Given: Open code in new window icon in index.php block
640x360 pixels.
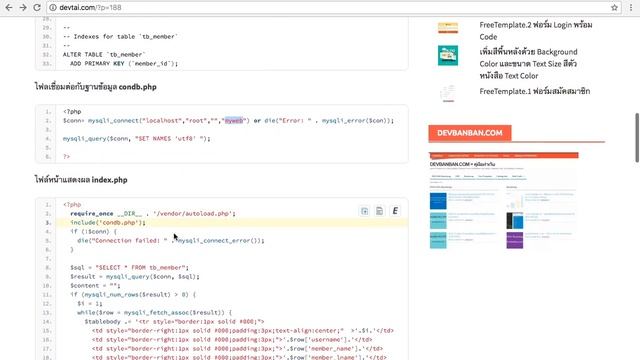Looking at the screenshot, I should click(x=364, y=211).
